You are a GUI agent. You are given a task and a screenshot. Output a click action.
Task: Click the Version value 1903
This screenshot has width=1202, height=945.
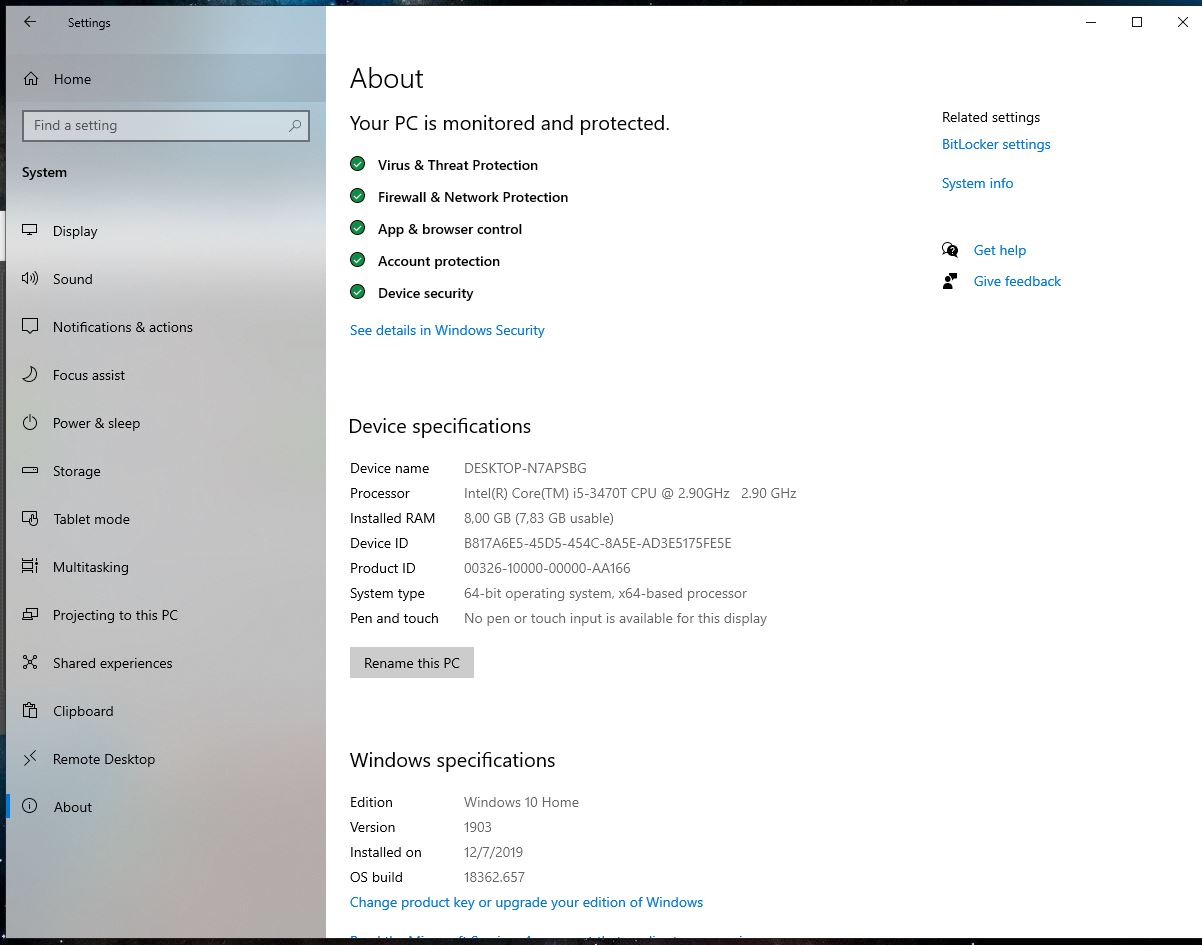[x=478, y=827]
